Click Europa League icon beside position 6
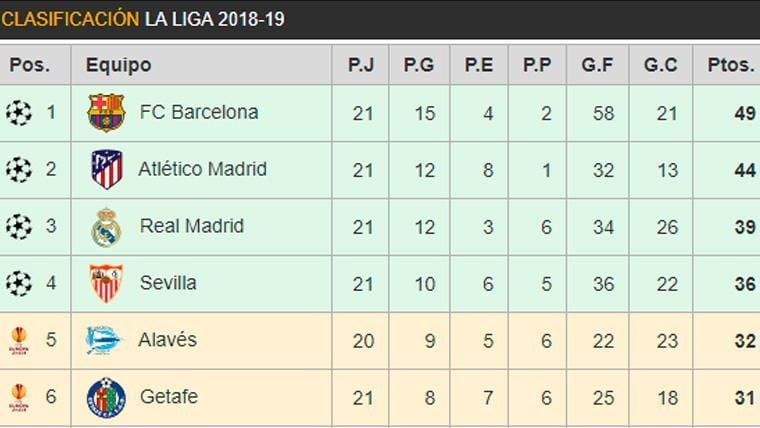760x428 pixels. [19, 397]
